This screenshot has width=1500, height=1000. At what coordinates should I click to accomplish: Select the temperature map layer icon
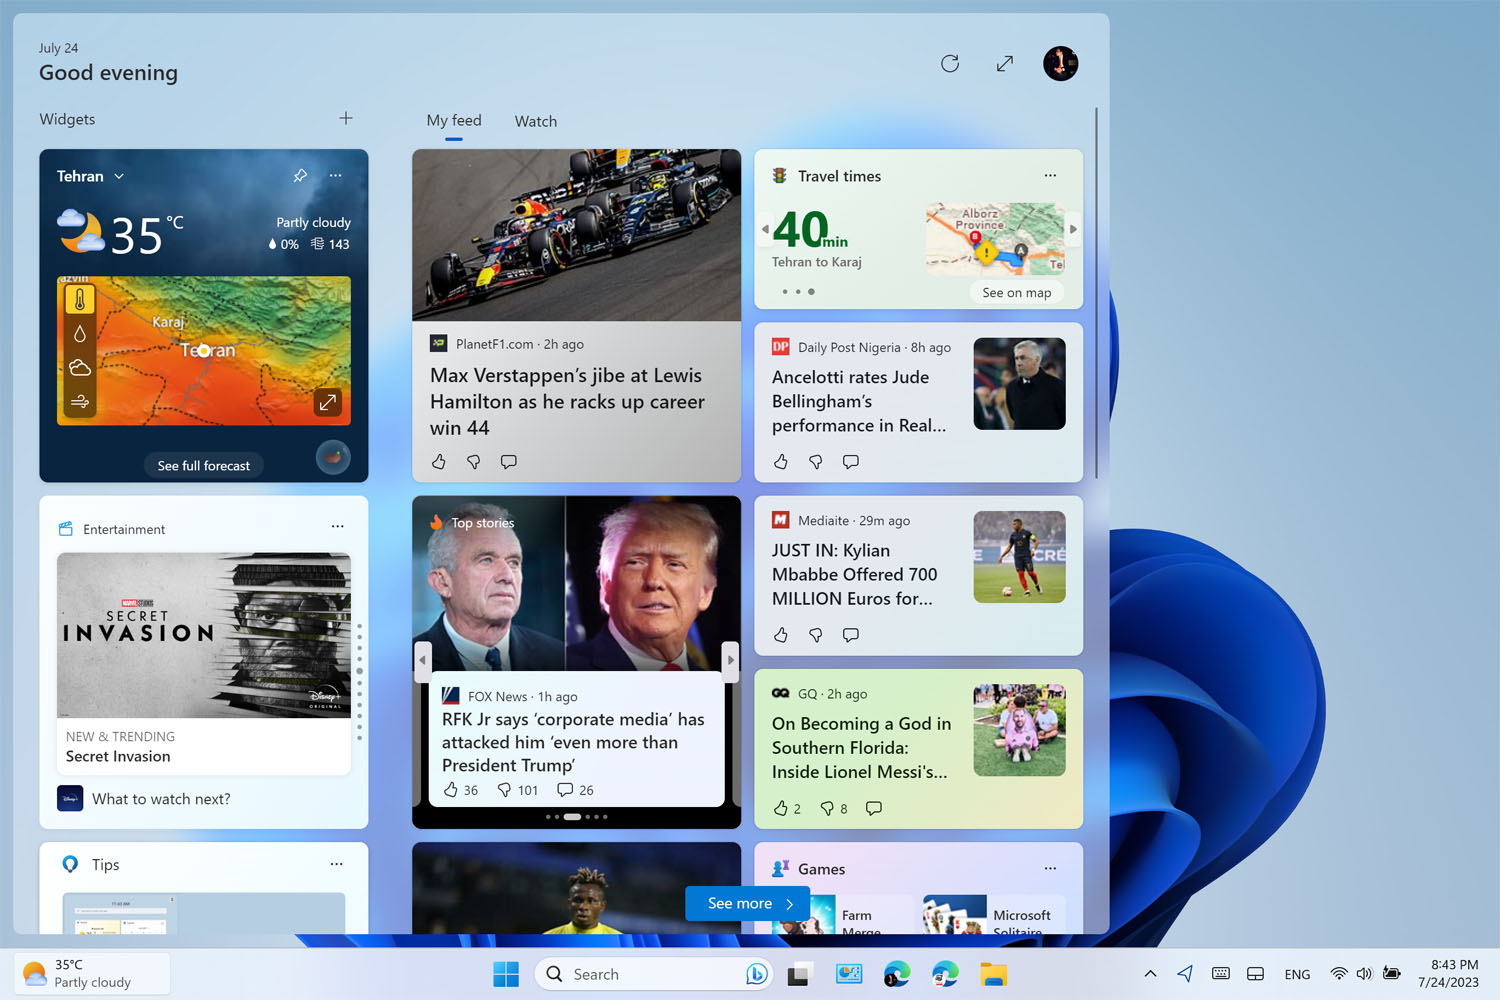[80, 300]
